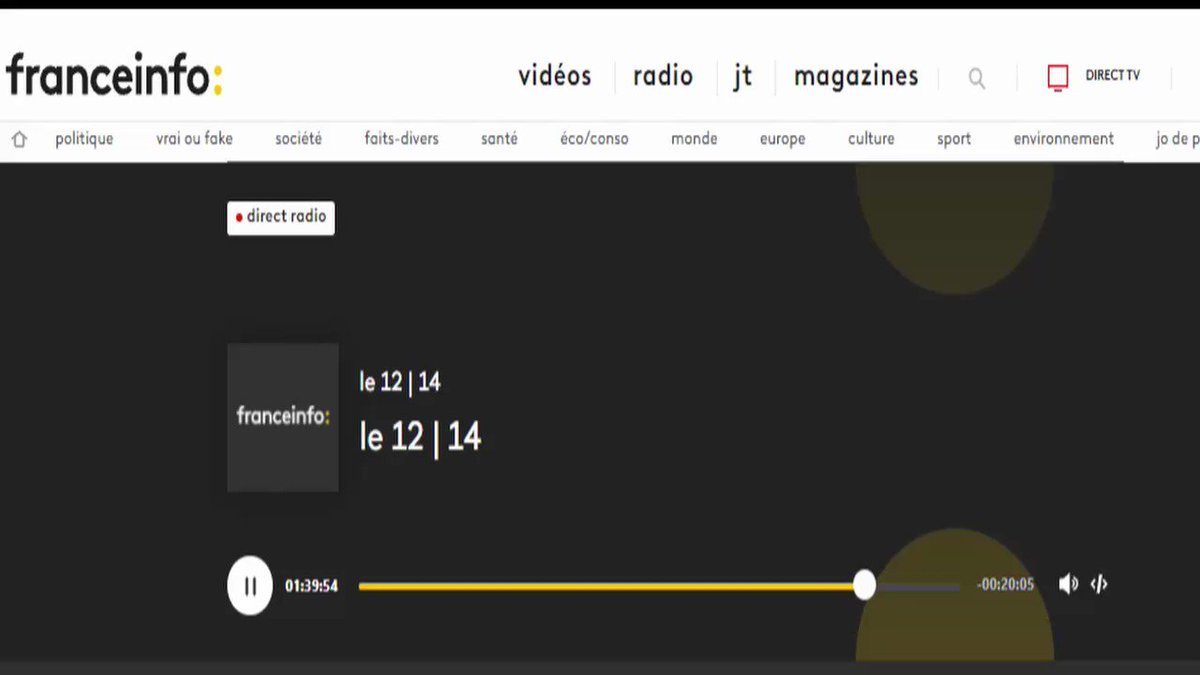Viewport: 1200px width, 675px height.
Task: Go to politique section
Action: [84, 139]
